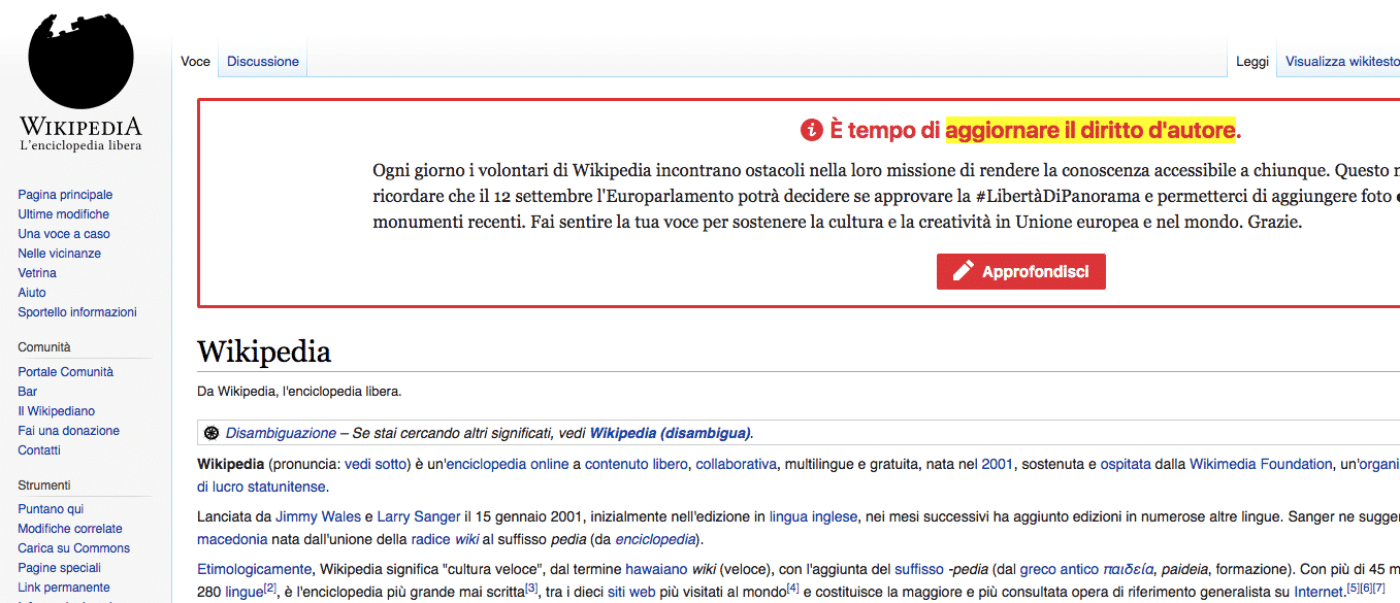Open the Jimmy Wales article link
Screen dimensions: 1400x603
305,517
